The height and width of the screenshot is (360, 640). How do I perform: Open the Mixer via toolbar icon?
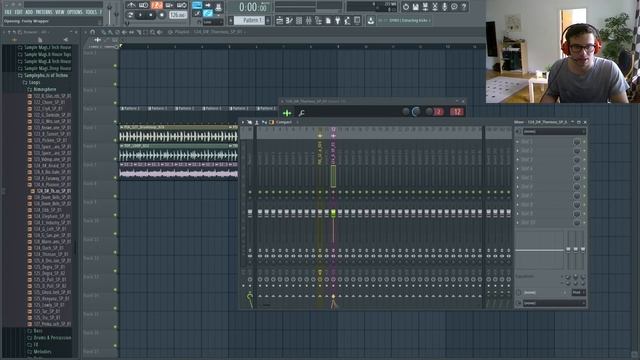309,20
